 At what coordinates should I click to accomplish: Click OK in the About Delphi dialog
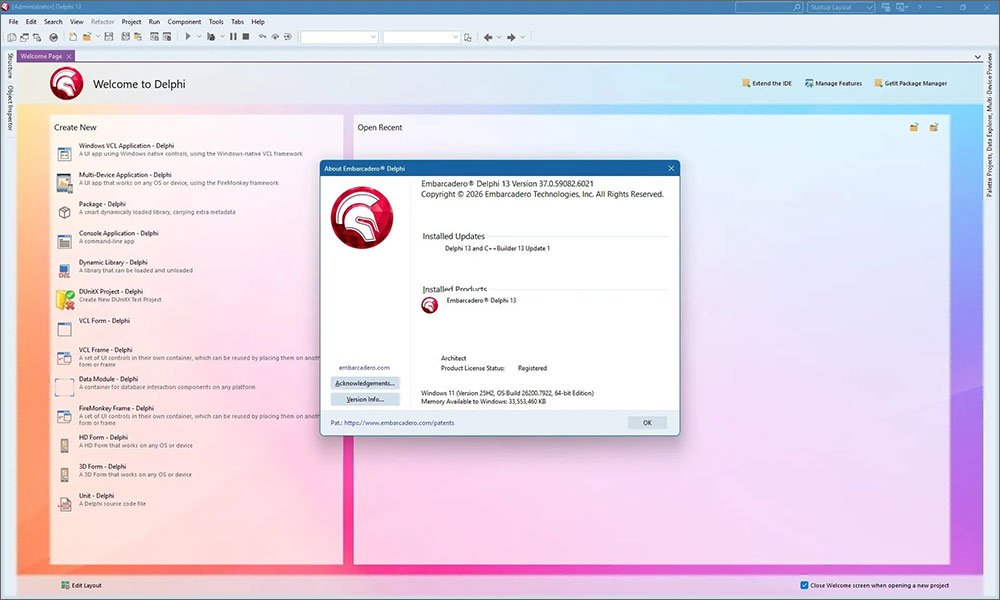pyautogui.click(x=647, y=422)
